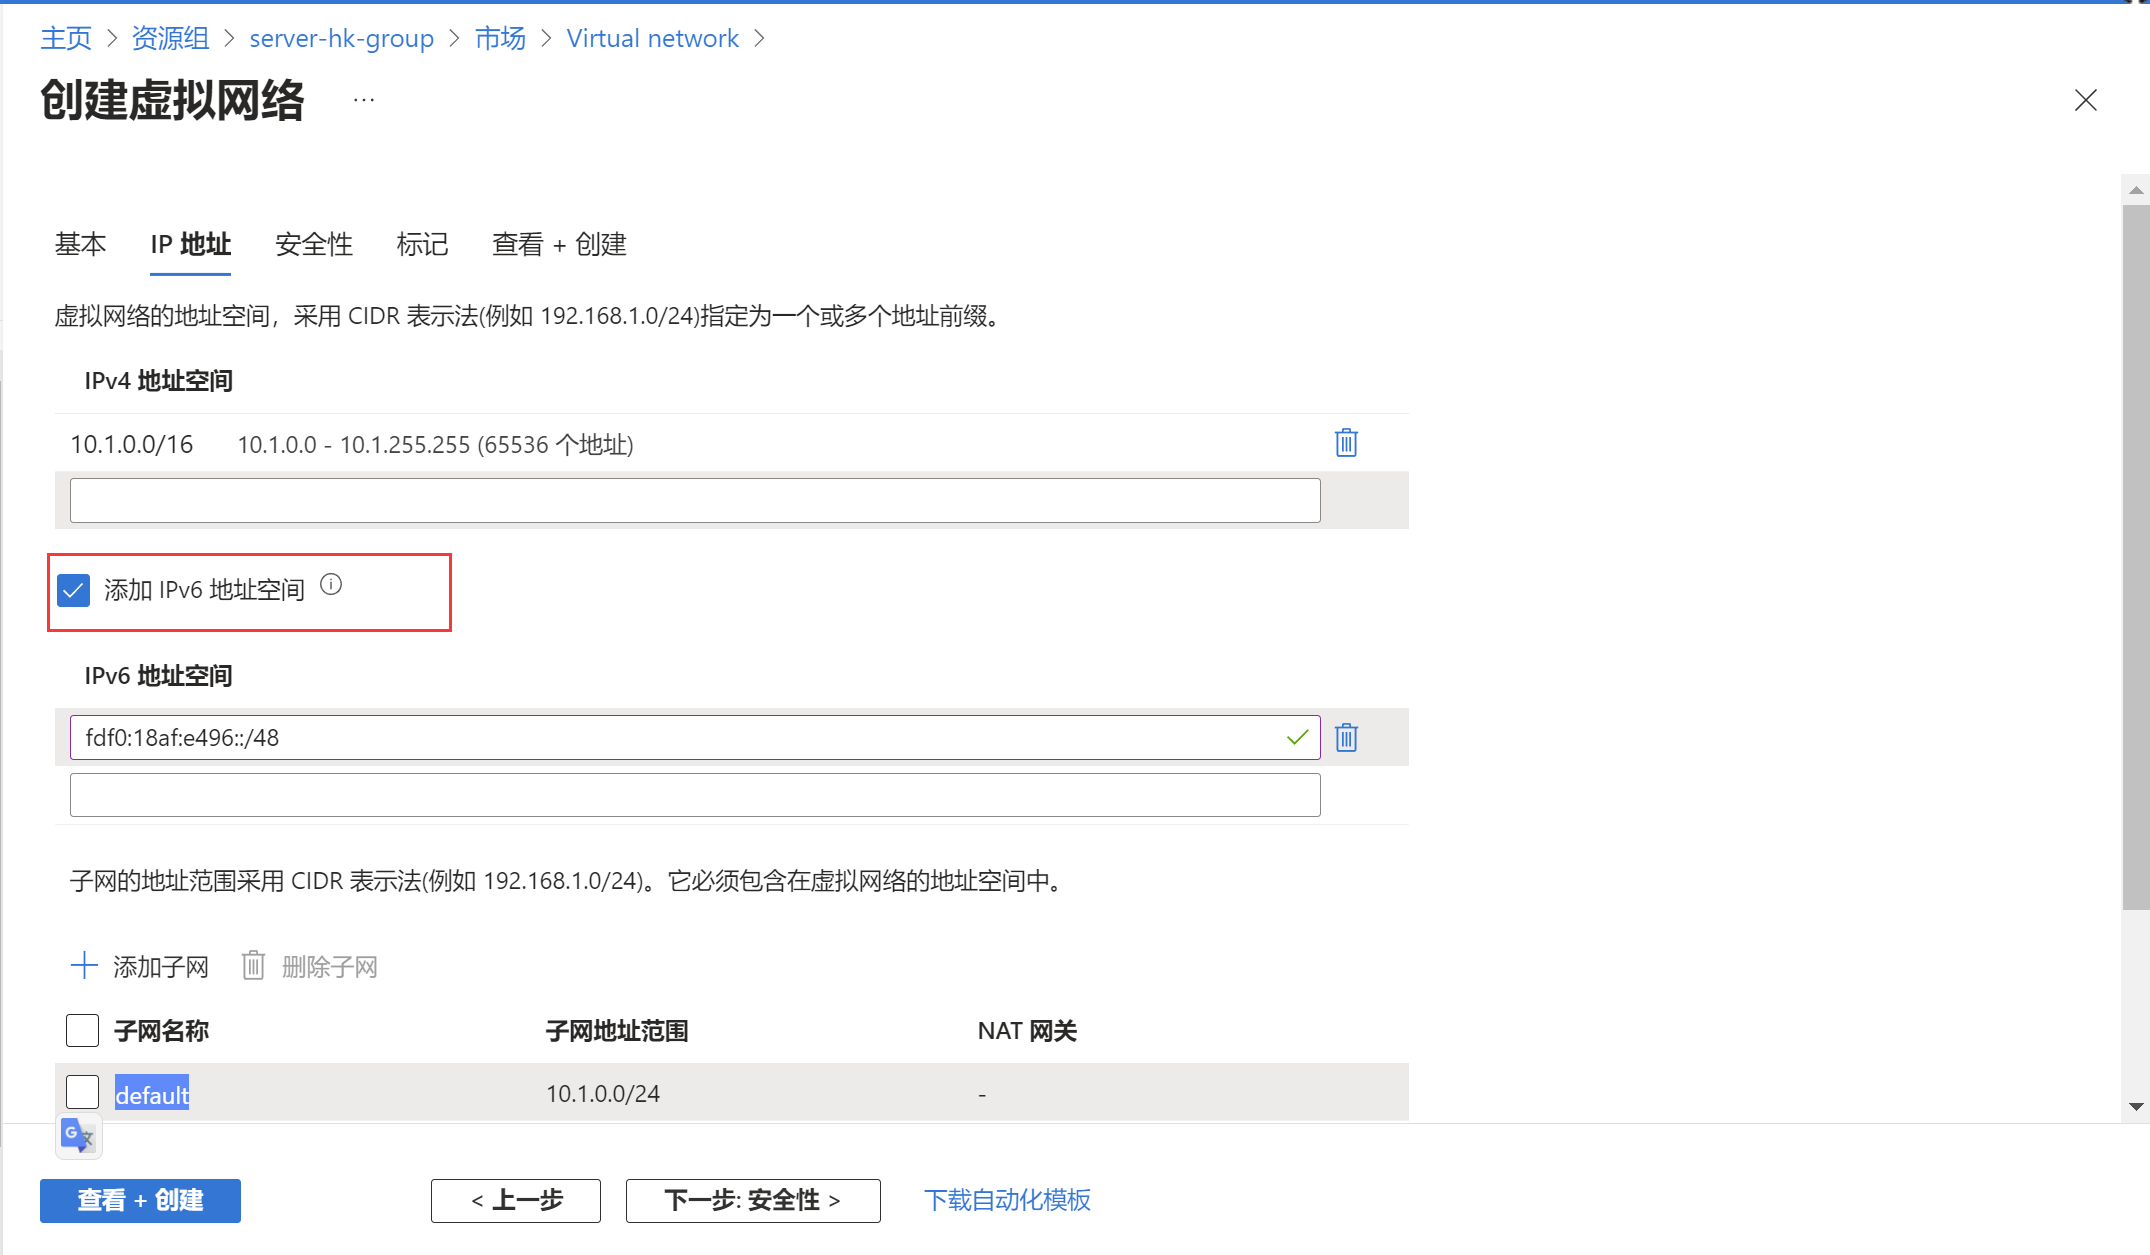Delete the IPv4 address space 10.1.0.0/16
Image resolution: width=2150 pixels, height=1255 pixels.
click(1346, 443)
